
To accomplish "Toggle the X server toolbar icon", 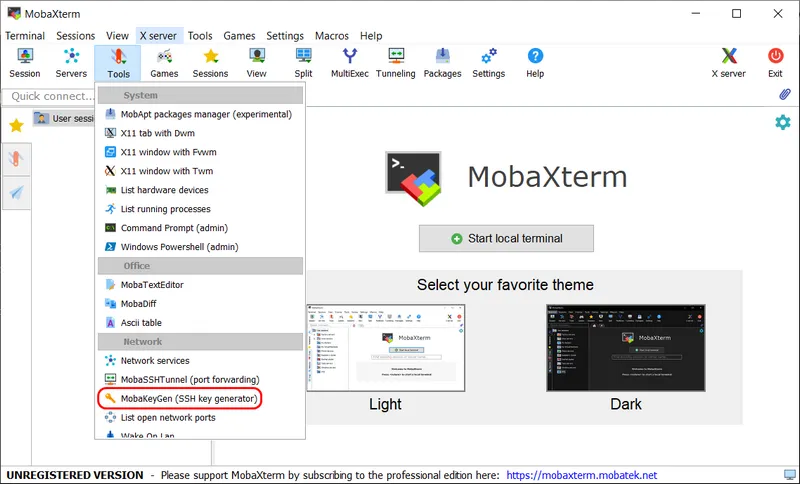I will click(729, 63).
